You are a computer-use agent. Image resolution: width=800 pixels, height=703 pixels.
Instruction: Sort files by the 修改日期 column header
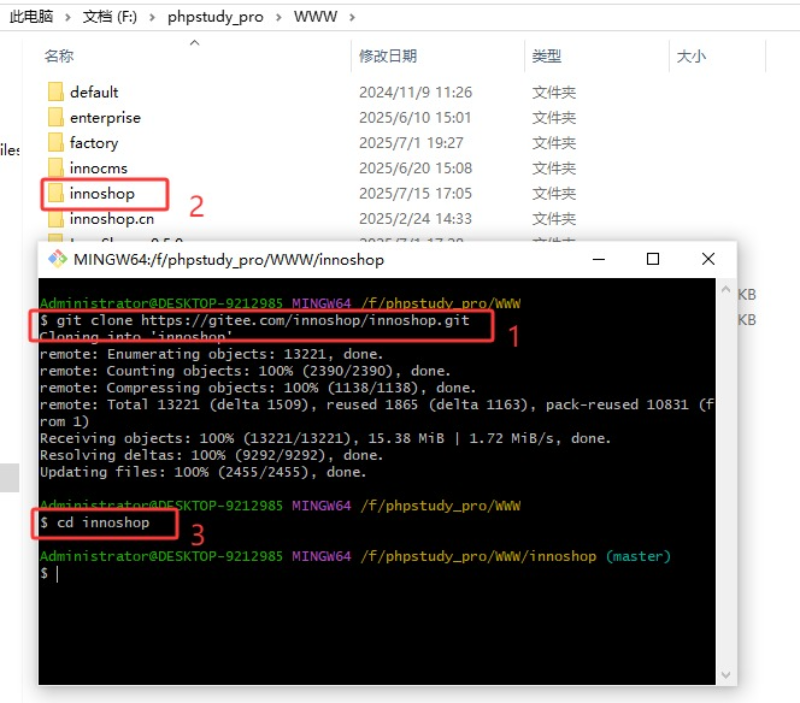[388, 56]
